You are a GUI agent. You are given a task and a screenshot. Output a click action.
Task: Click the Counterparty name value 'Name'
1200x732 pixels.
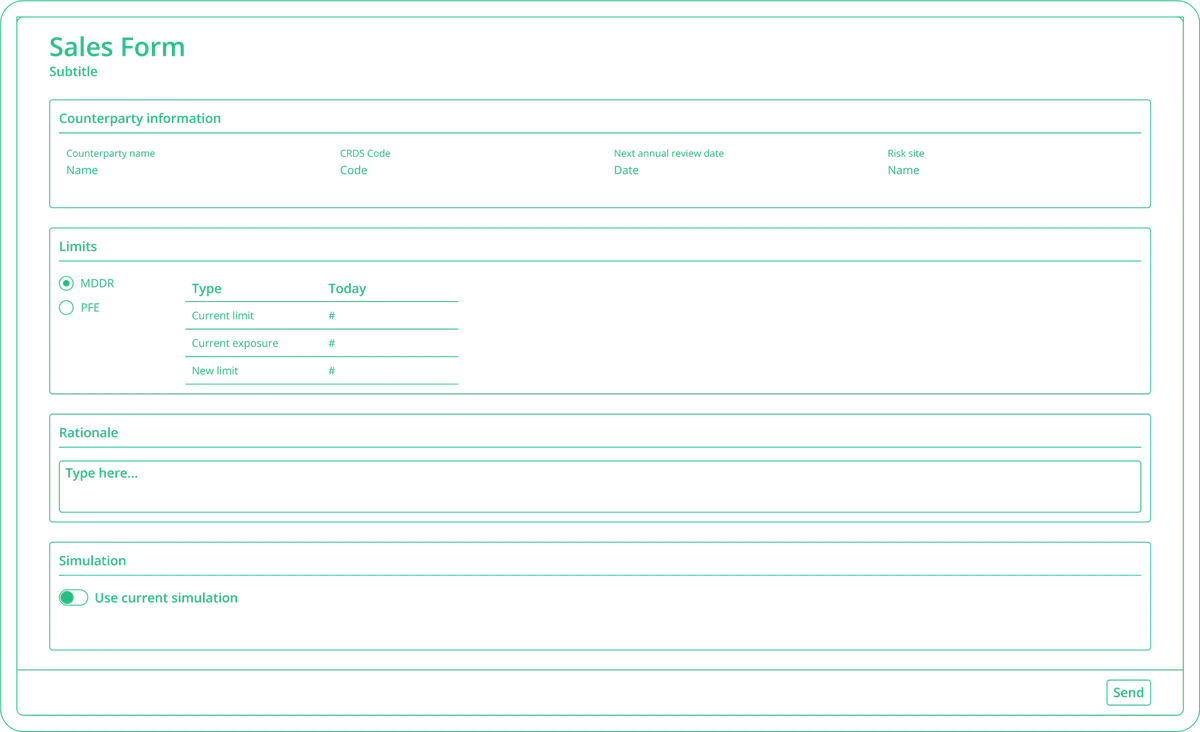pyautogui.click(x=82, y=170)
